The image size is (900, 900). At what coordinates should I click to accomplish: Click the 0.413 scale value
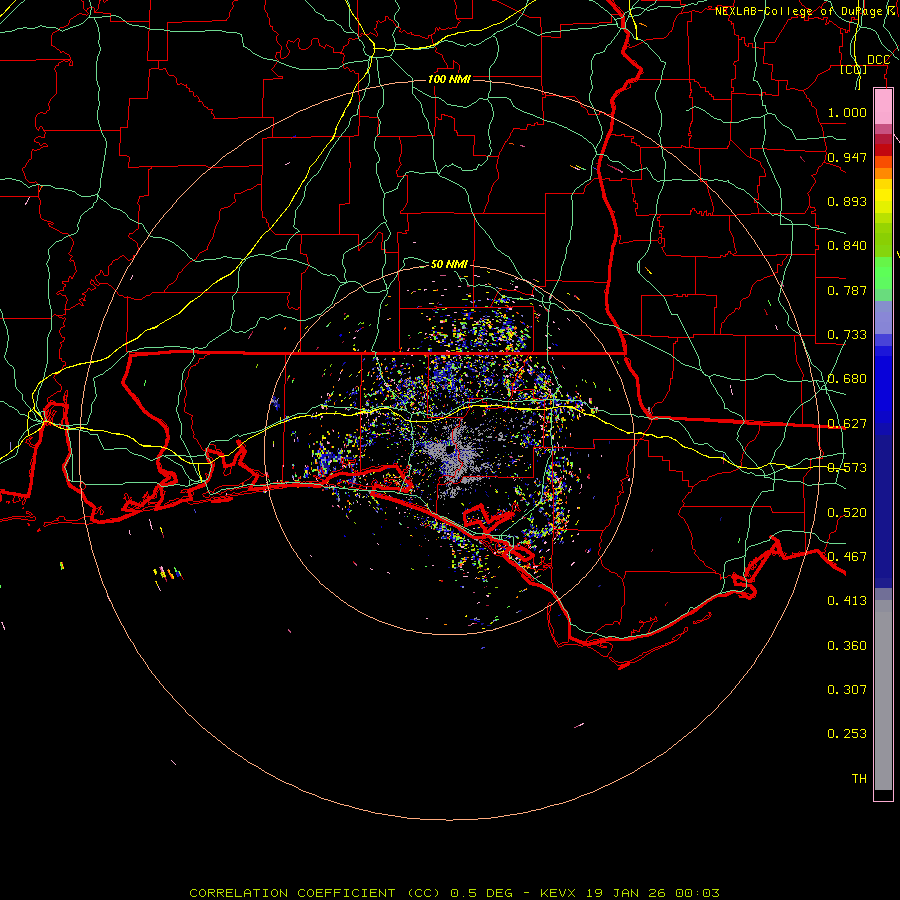[x=847, y=601]
